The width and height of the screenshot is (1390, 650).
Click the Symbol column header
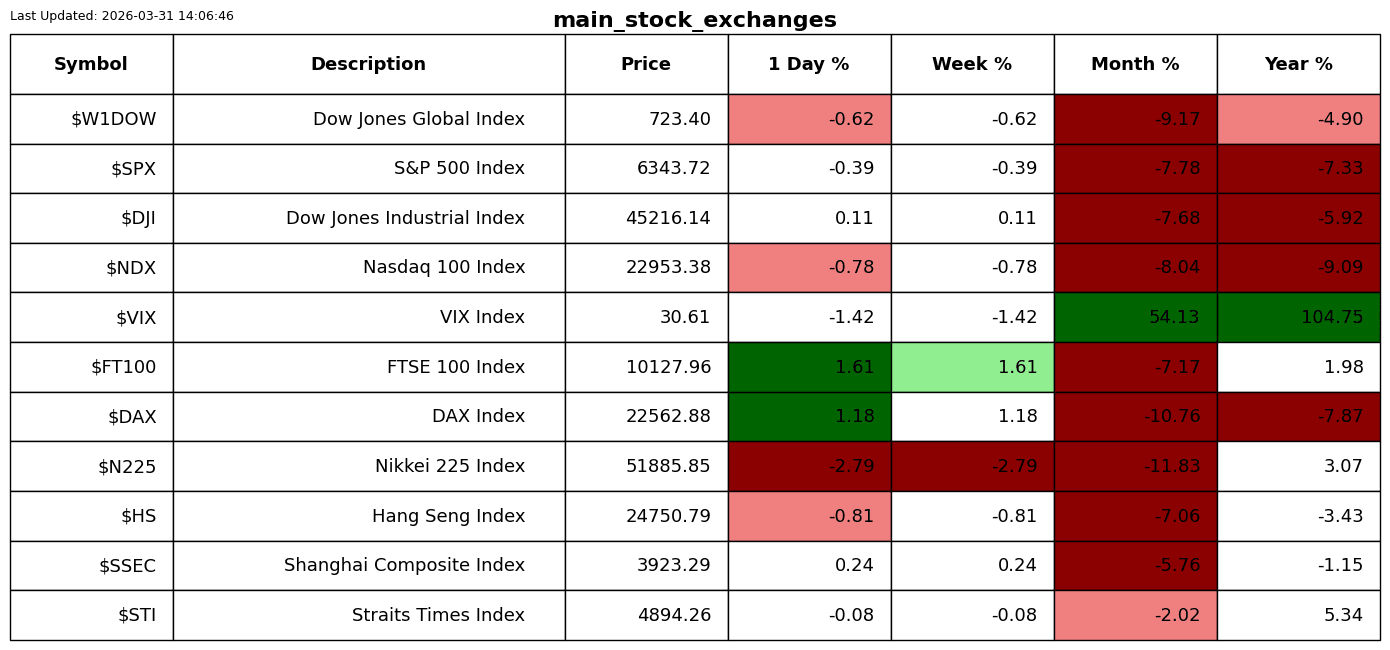(x=91, y=64)
